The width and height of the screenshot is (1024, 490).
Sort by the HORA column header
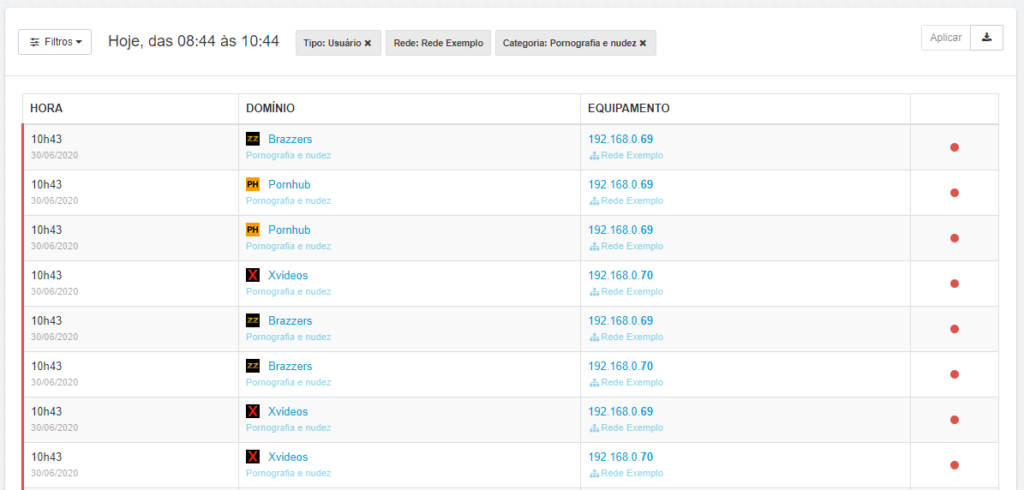[46, 108]
